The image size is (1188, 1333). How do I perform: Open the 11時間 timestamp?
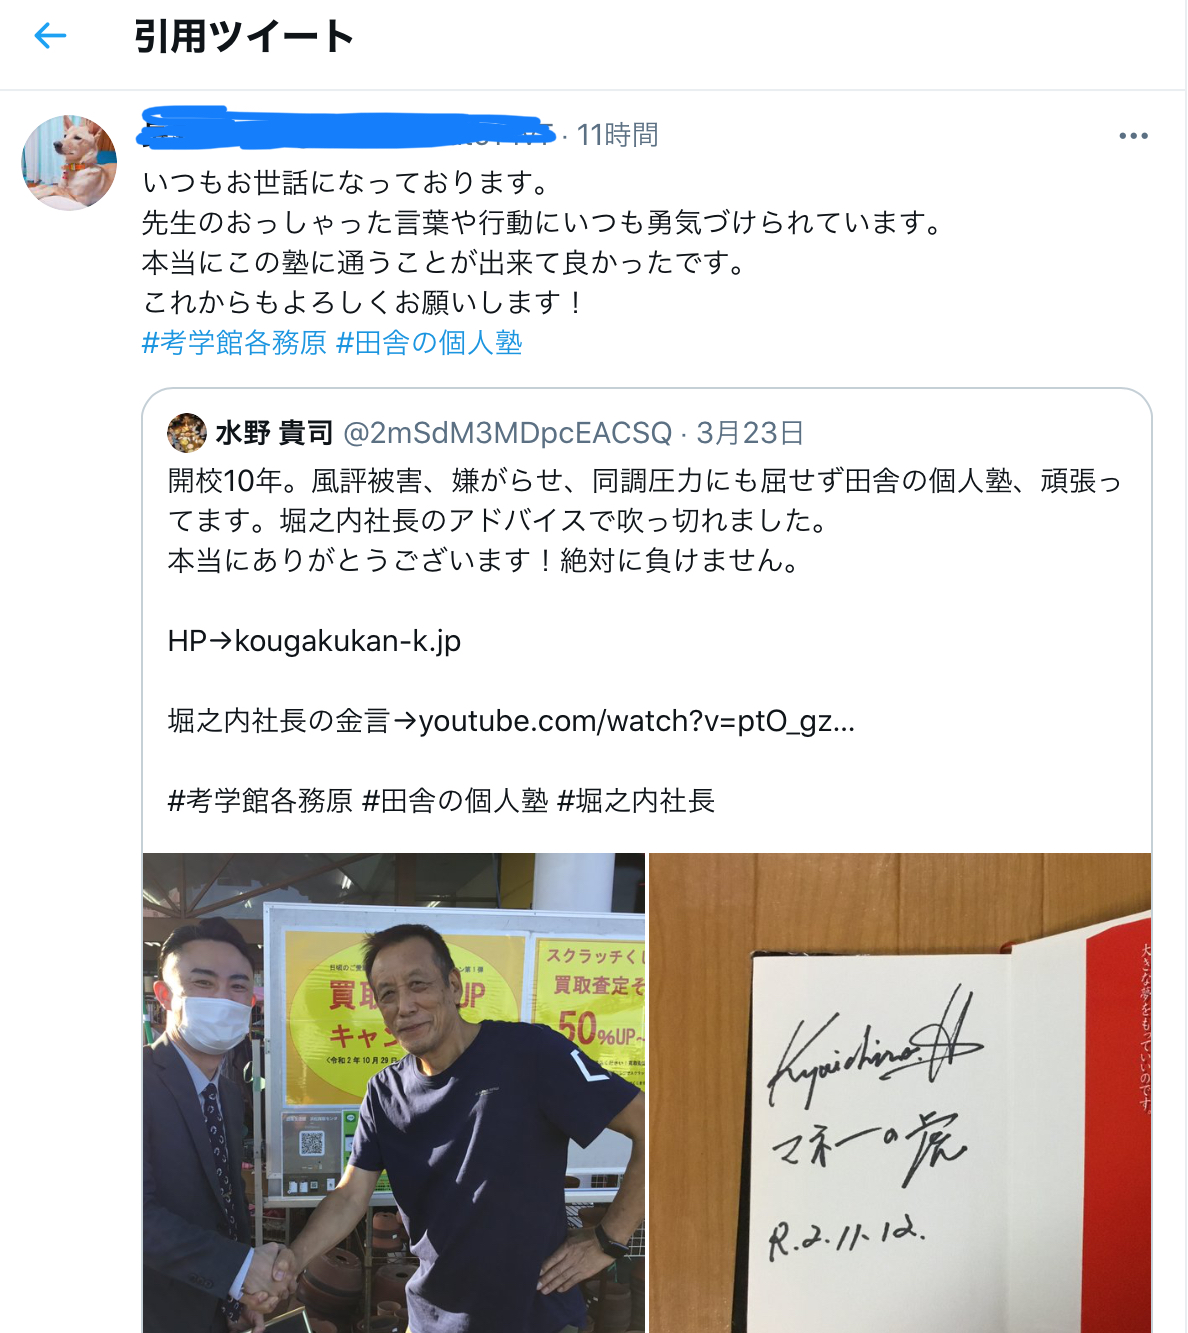[x=617, y=135]
